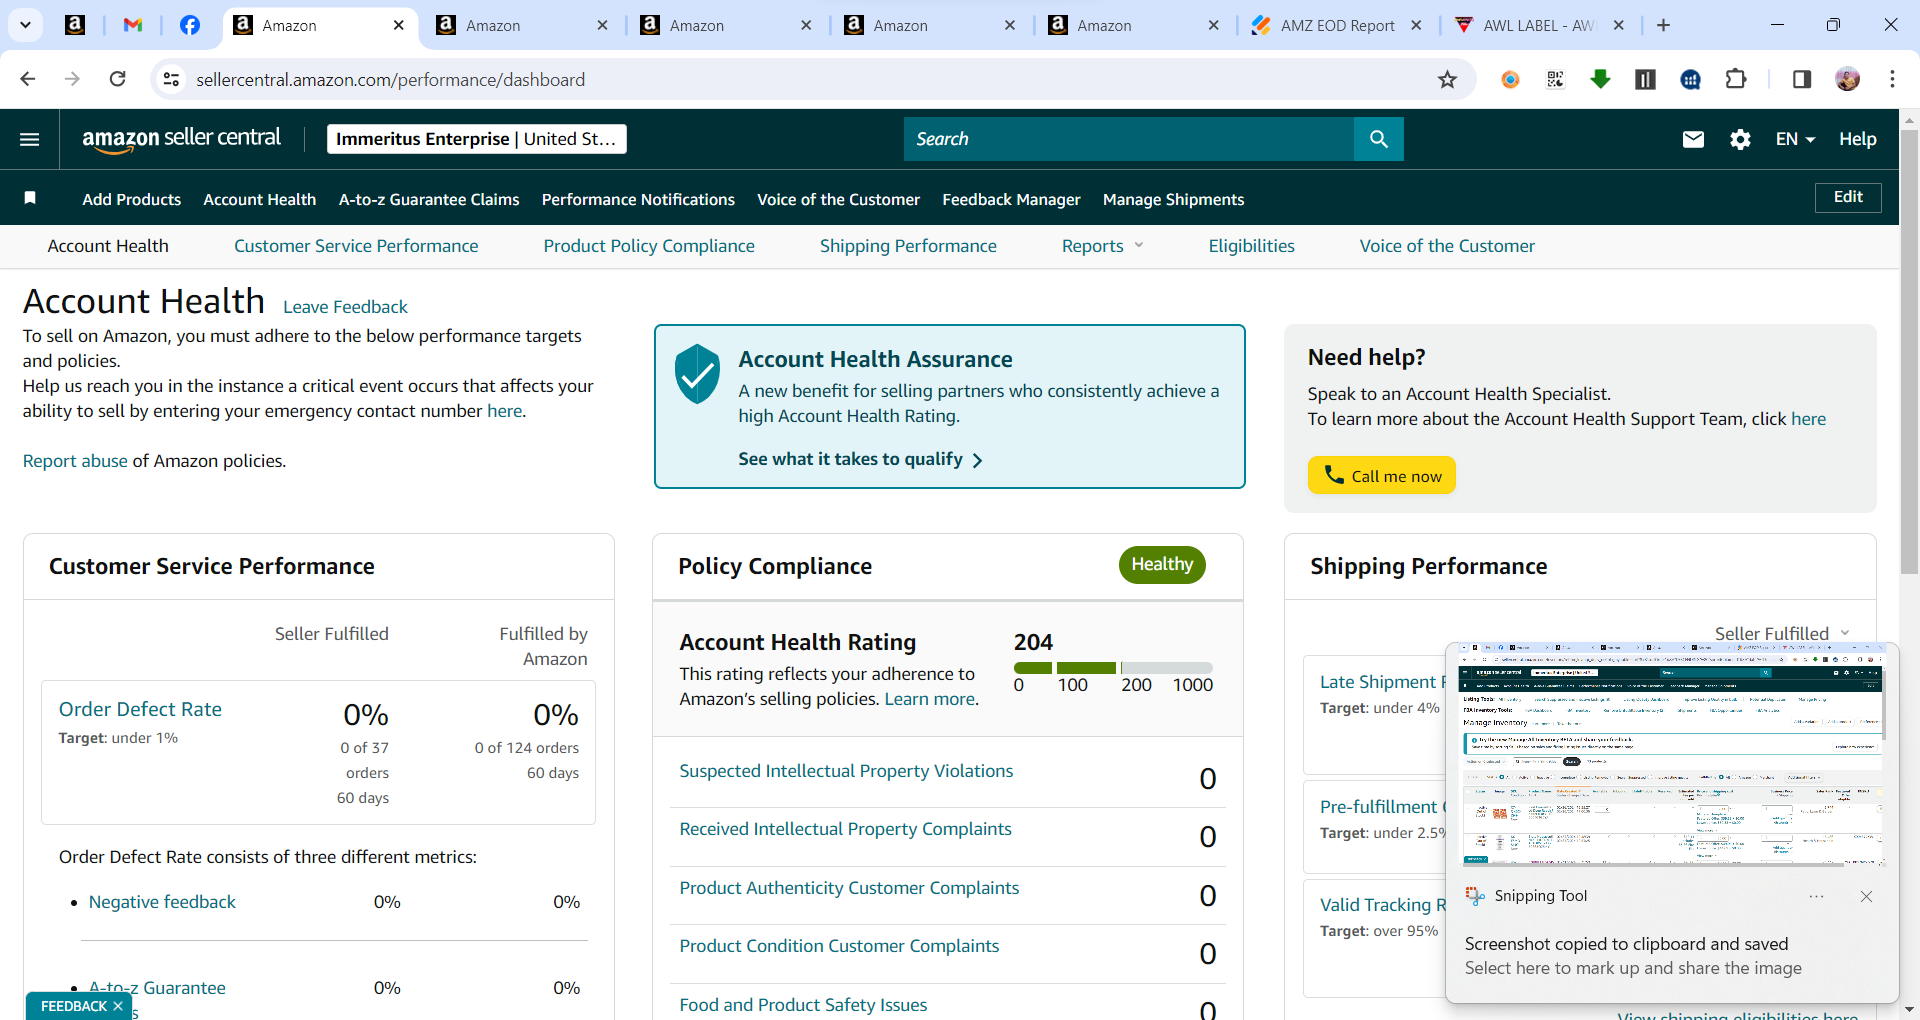This screenshot has height=1020, width=1920.
Task: View site information icon in address bar
Action: pos(171,79)
